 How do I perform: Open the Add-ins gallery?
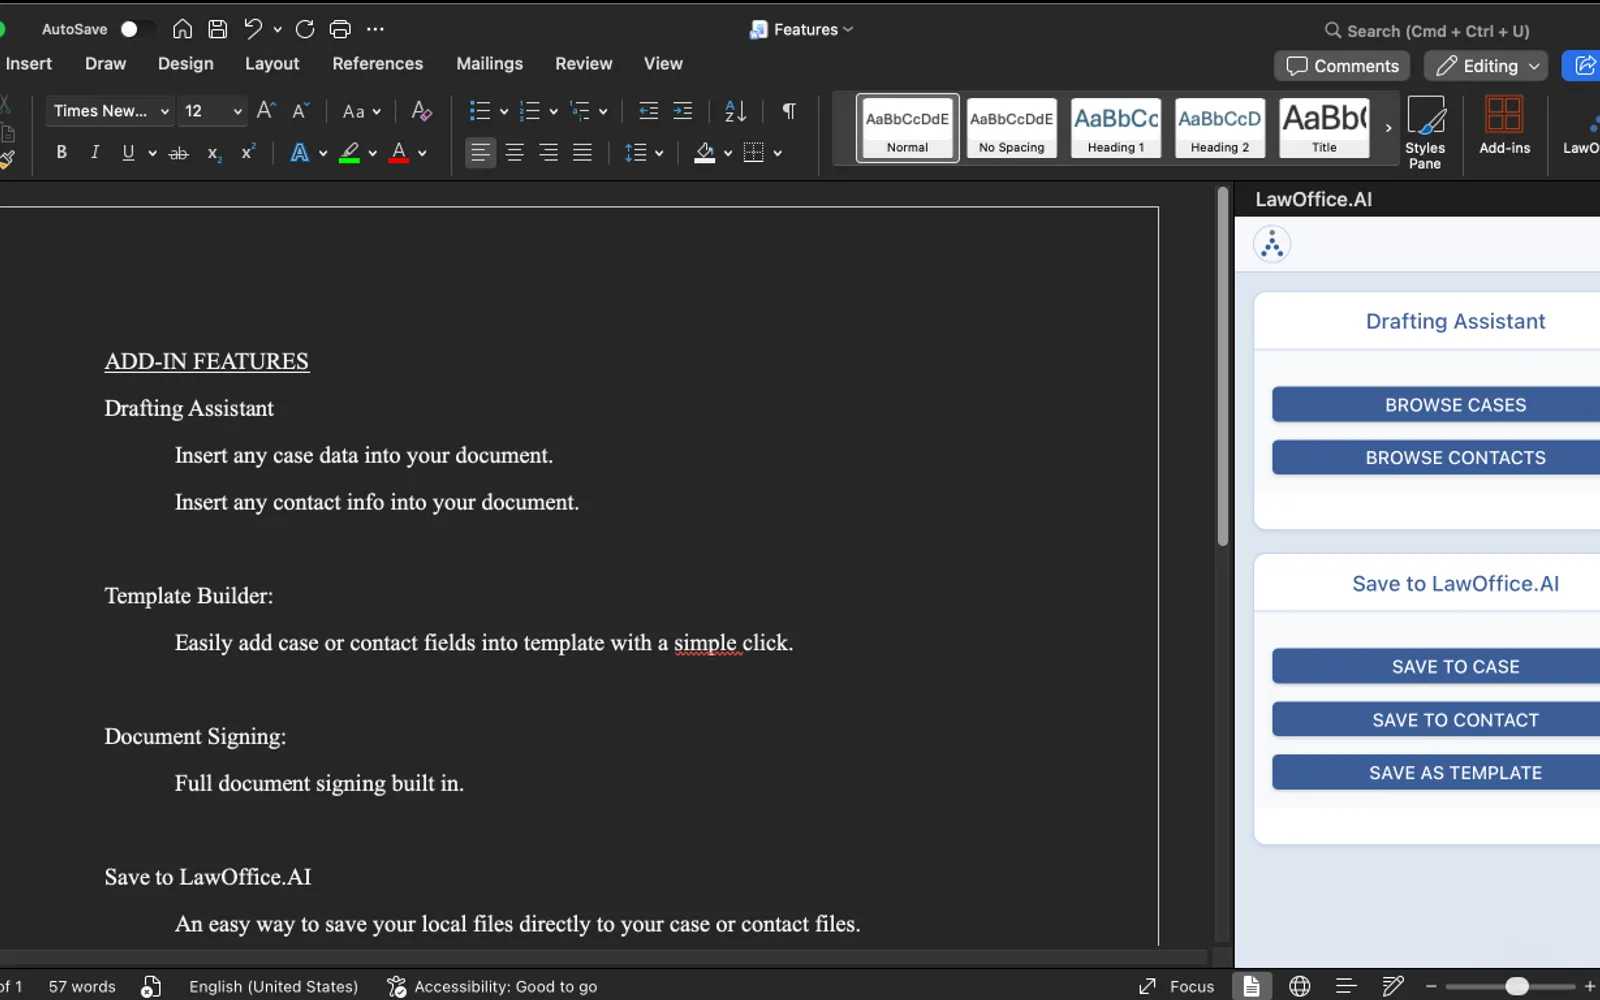pyautogui.click(x=1504, y=126)
